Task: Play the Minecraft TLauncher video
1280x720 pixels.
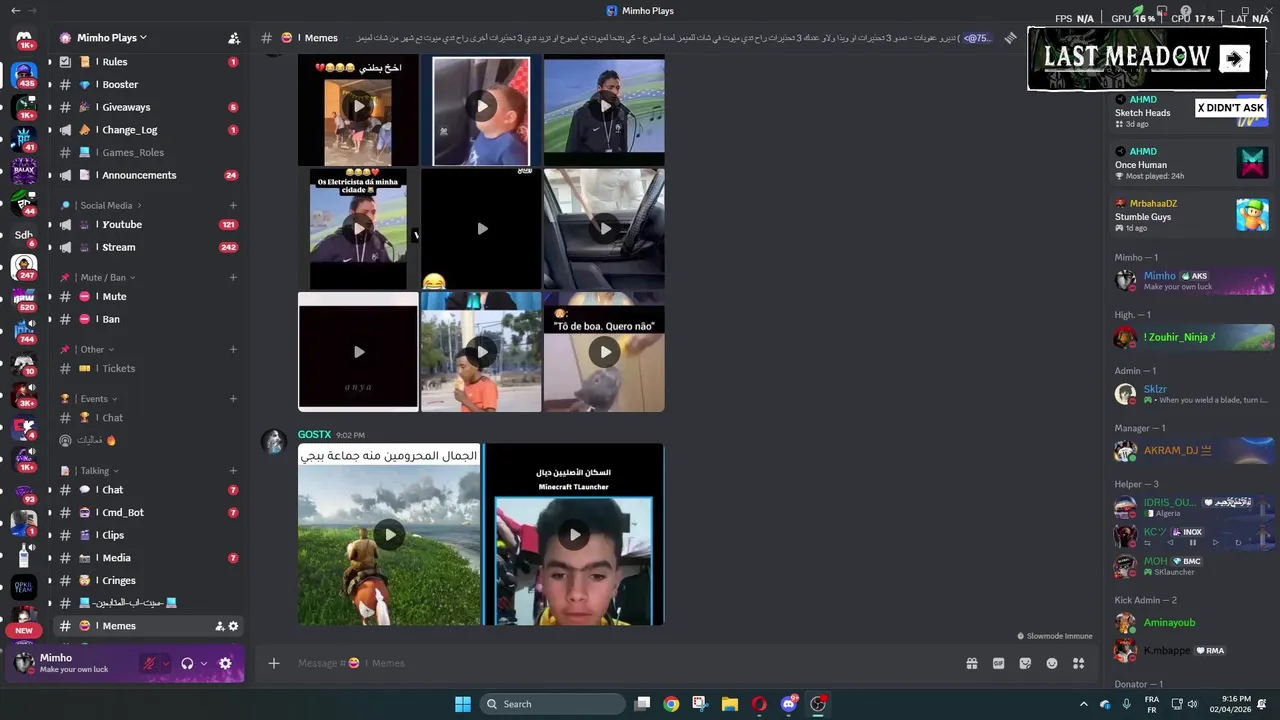Action: 574,535
